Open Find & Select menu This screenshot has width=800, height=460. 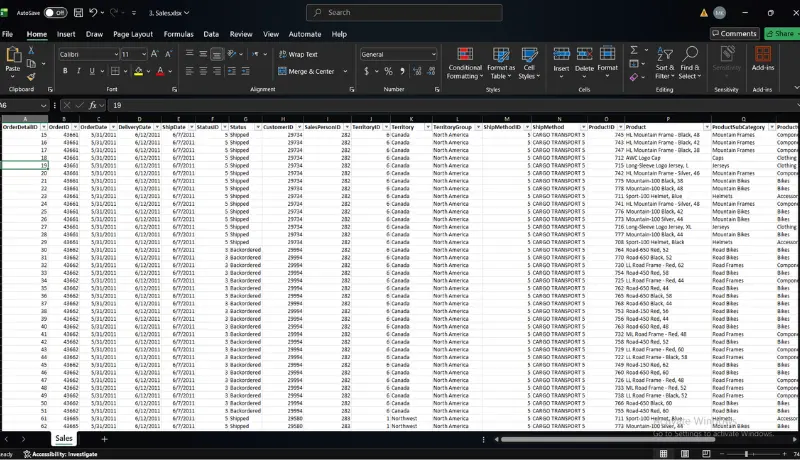coord(690,63)
